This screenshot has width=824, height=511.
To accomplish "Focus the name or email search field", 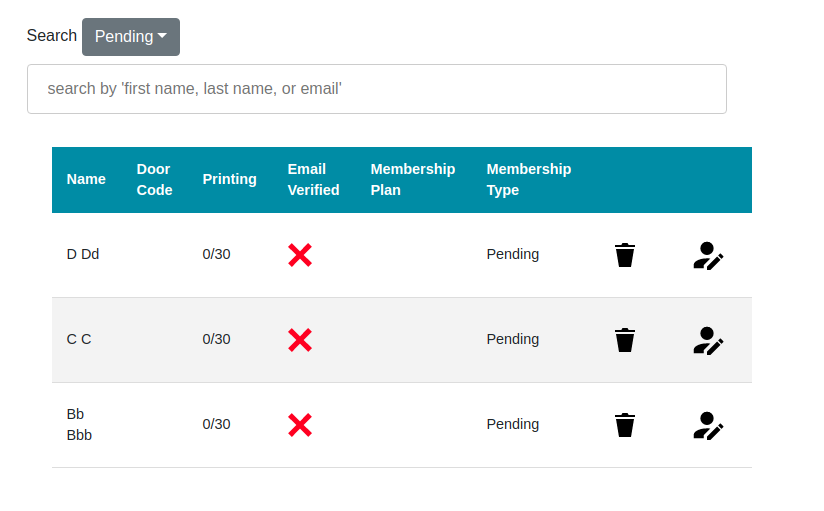I will point(376,89).
